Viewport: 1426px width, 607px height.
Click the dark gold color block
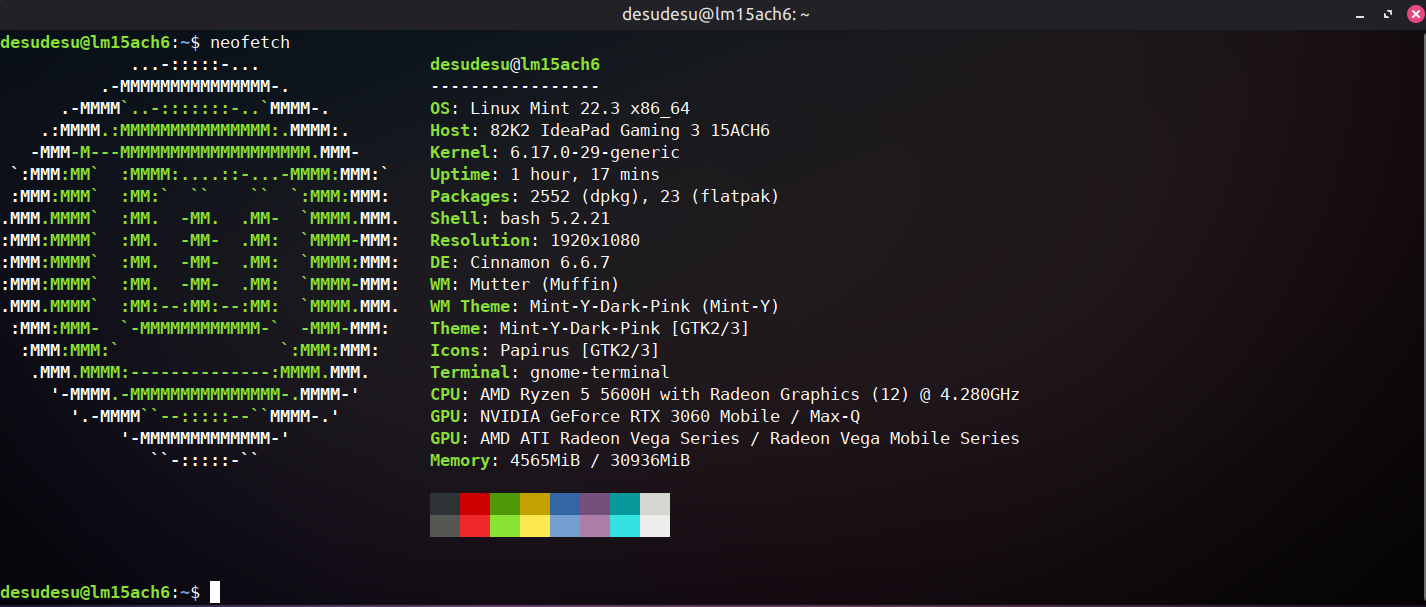535,504
